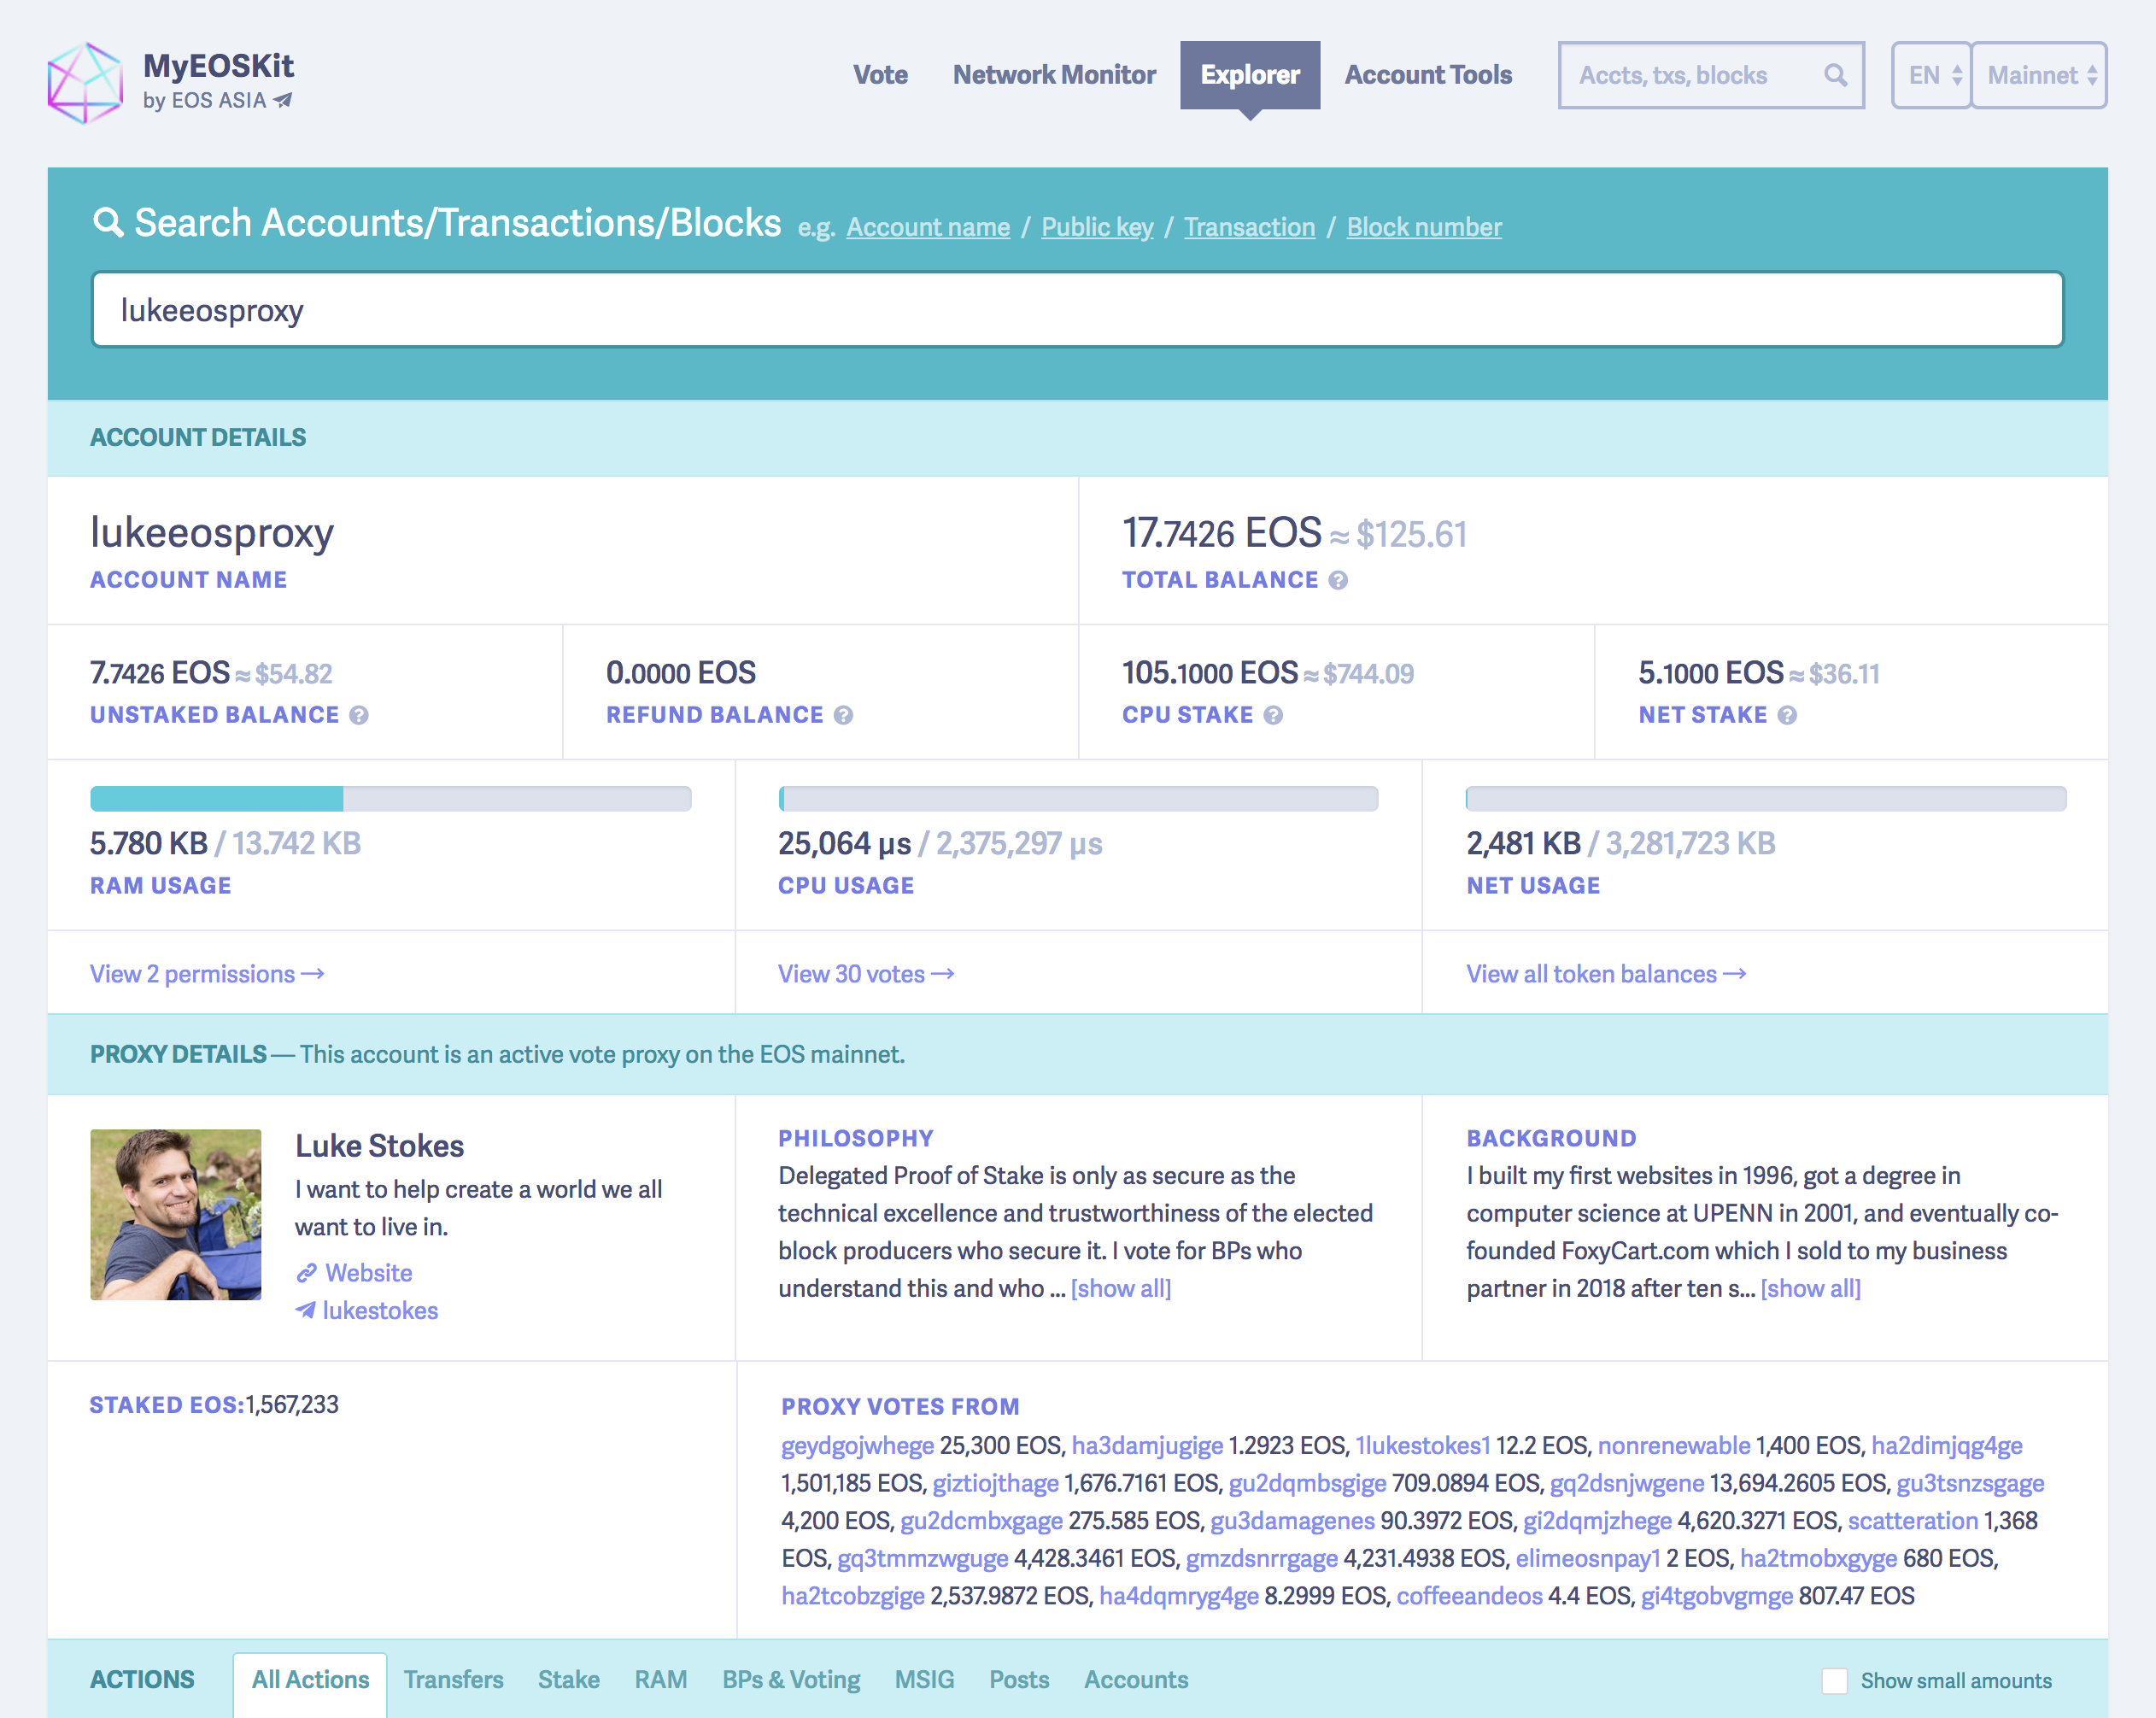
Task: Expand Philosophy text with show all
Action: point(1120,1289)
